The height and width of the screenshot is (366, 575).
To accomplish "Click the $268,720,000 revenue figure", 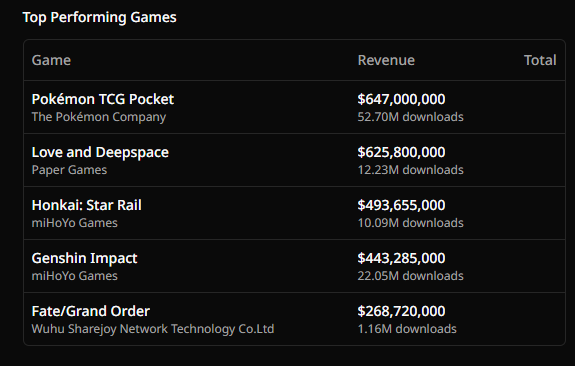I will (x=401, y=311).
